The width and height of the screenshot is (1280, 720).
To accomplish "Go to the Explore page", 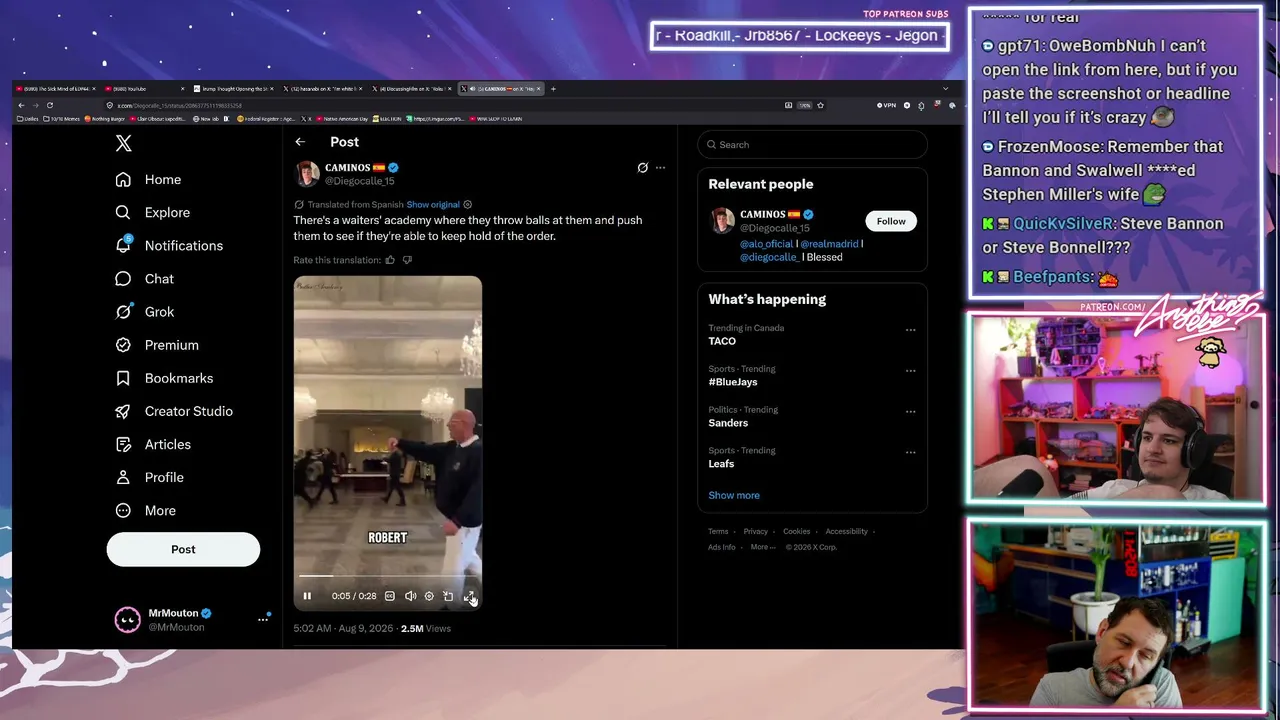I will click(x=152, y=213).
